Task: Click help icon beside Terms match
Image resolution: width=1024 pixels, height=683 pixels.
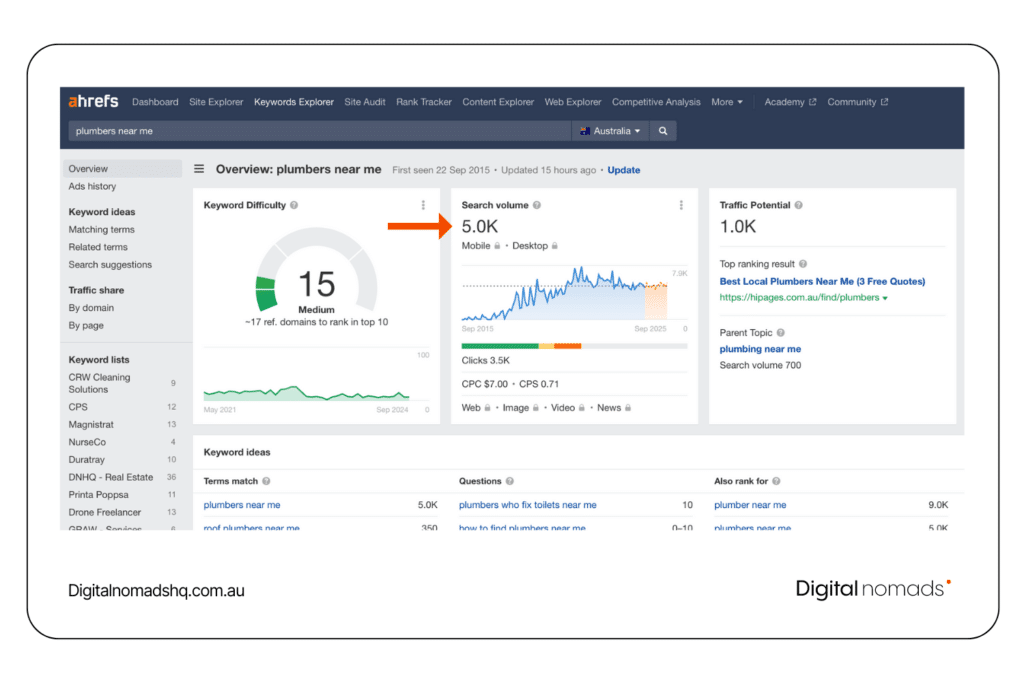Action: tap(266, 481)
